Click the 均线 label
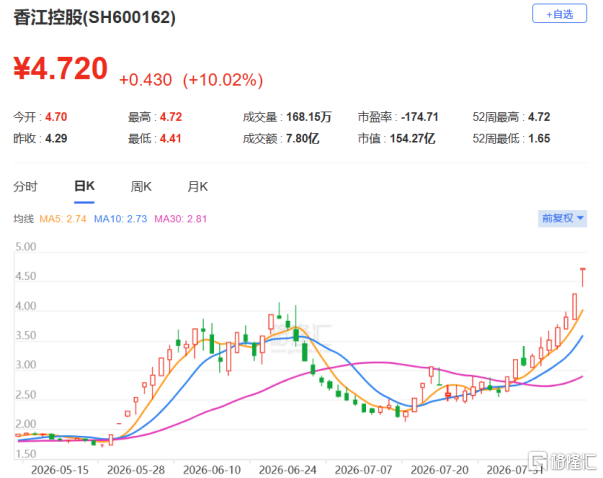603x478 pixels. click(x=23, y=219)
